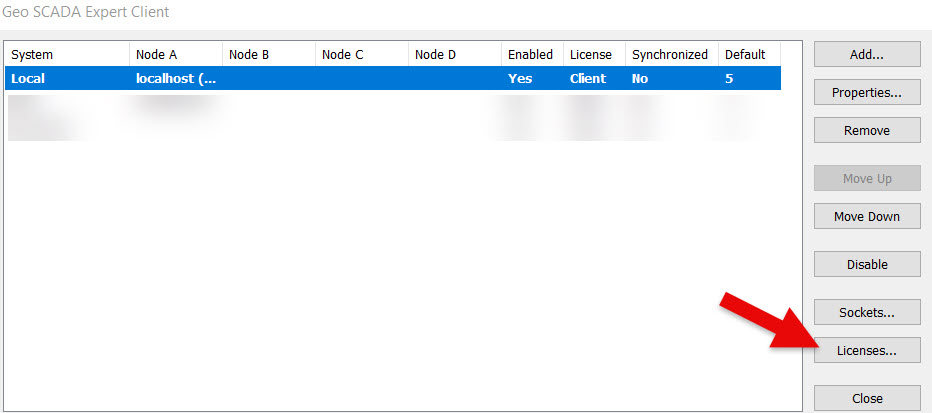This screenshot has height=413, width=932.
Task: Click the No value under Synchronized
Action: coord(640,78)
